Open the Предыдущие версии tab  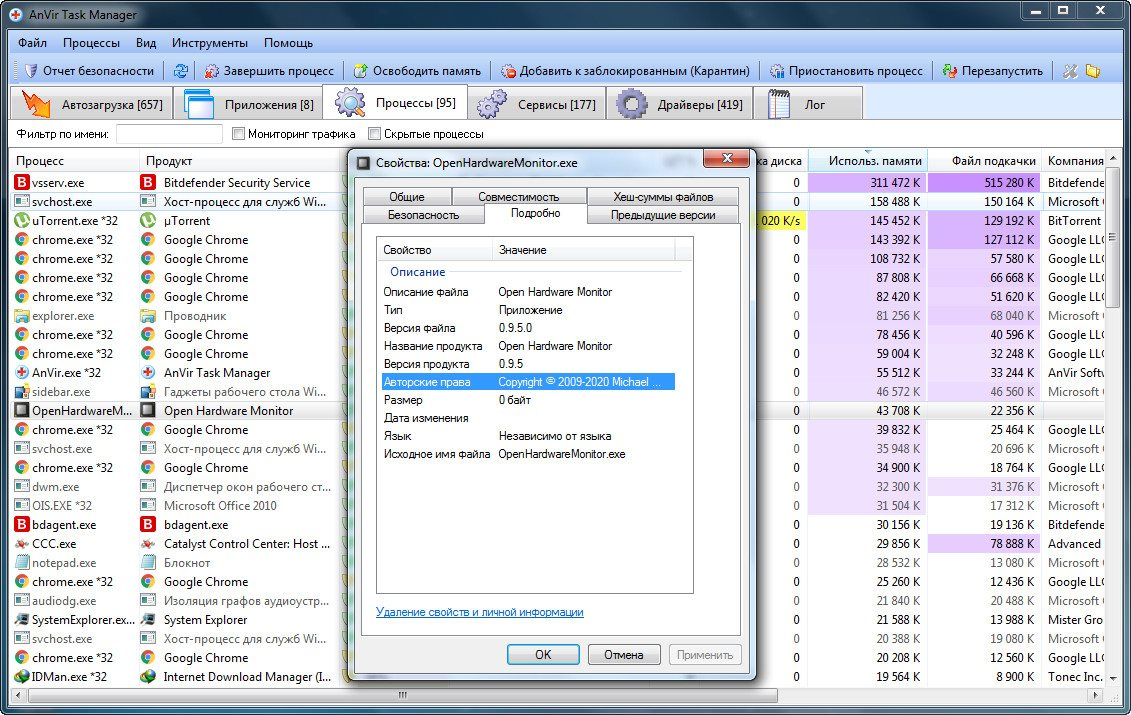tap(663, 215)
